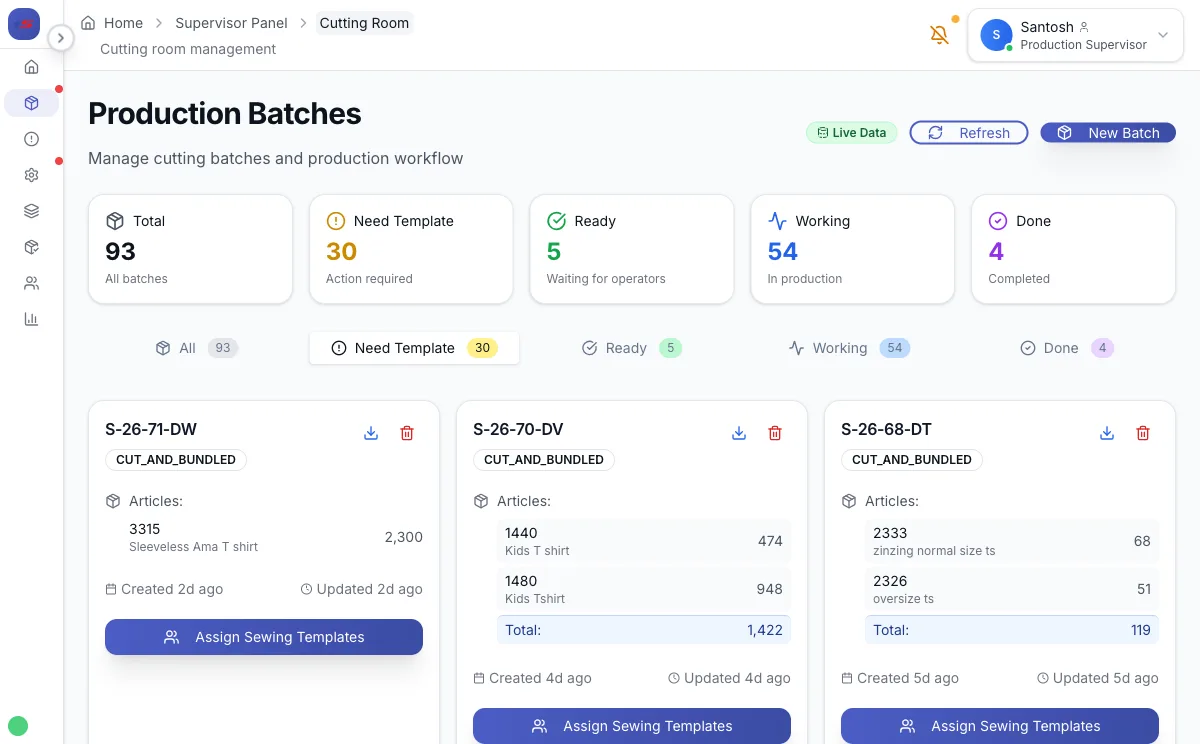Assign Sewing Templates for batch S-26-71-DW

[x=263, y=637]
